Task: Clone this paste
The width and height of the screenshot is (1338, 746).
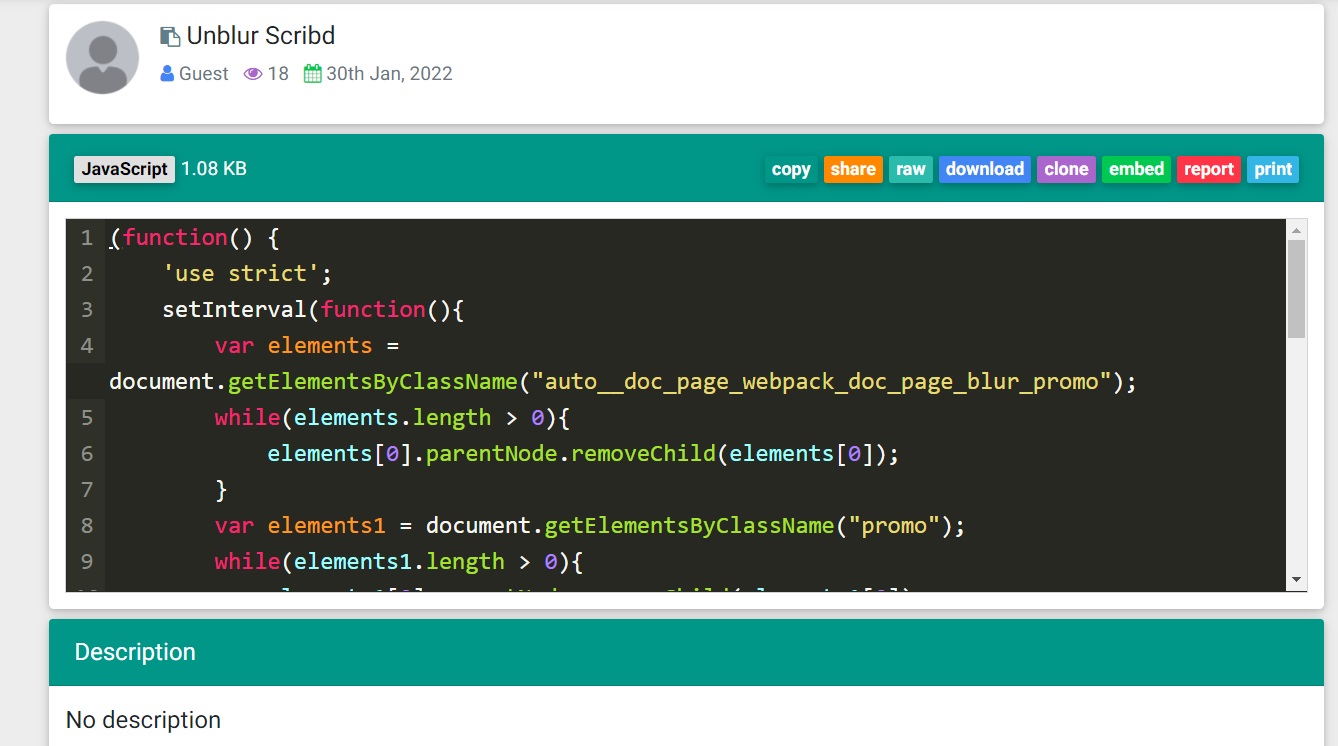Action: point(1066,169)
